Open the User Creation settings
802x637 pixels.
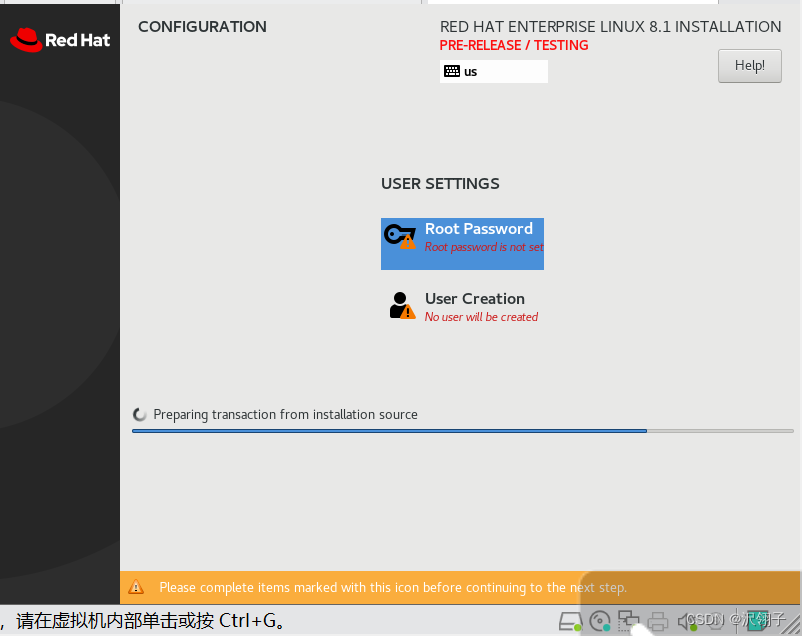(x=463, y=307)
